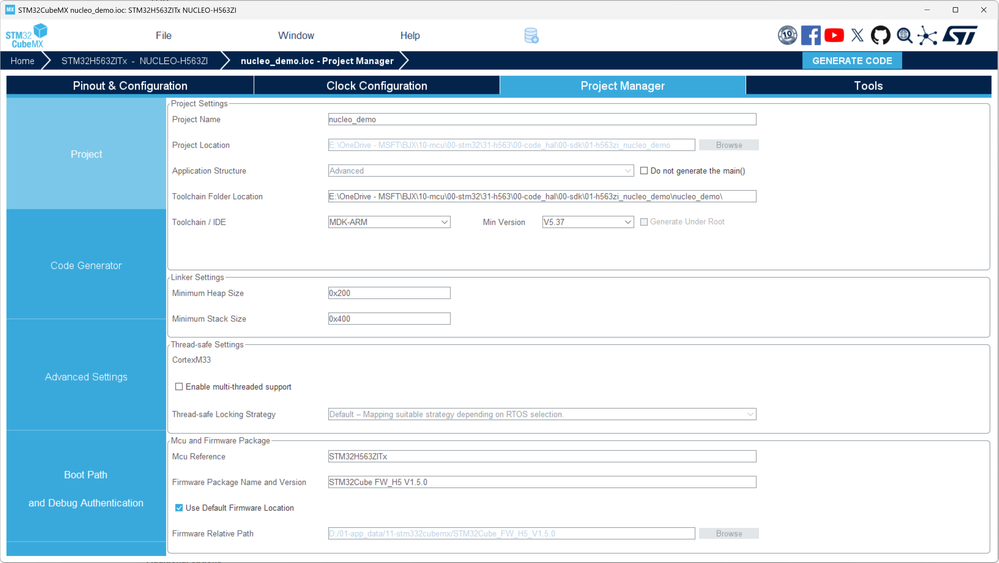Open the Window menu
999x563 pixels.
coord(296,36)
